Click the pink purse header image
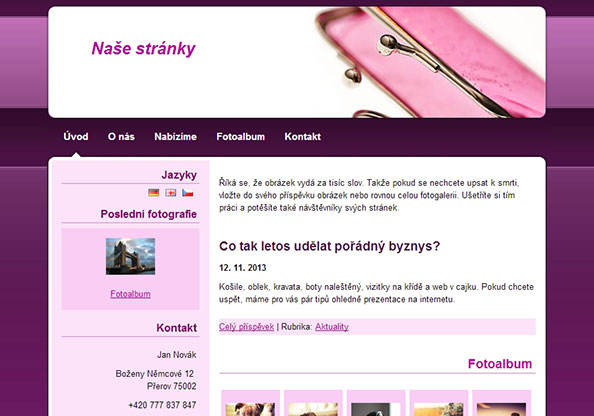Screen dimensions: 594x416 tap(430, 62)
